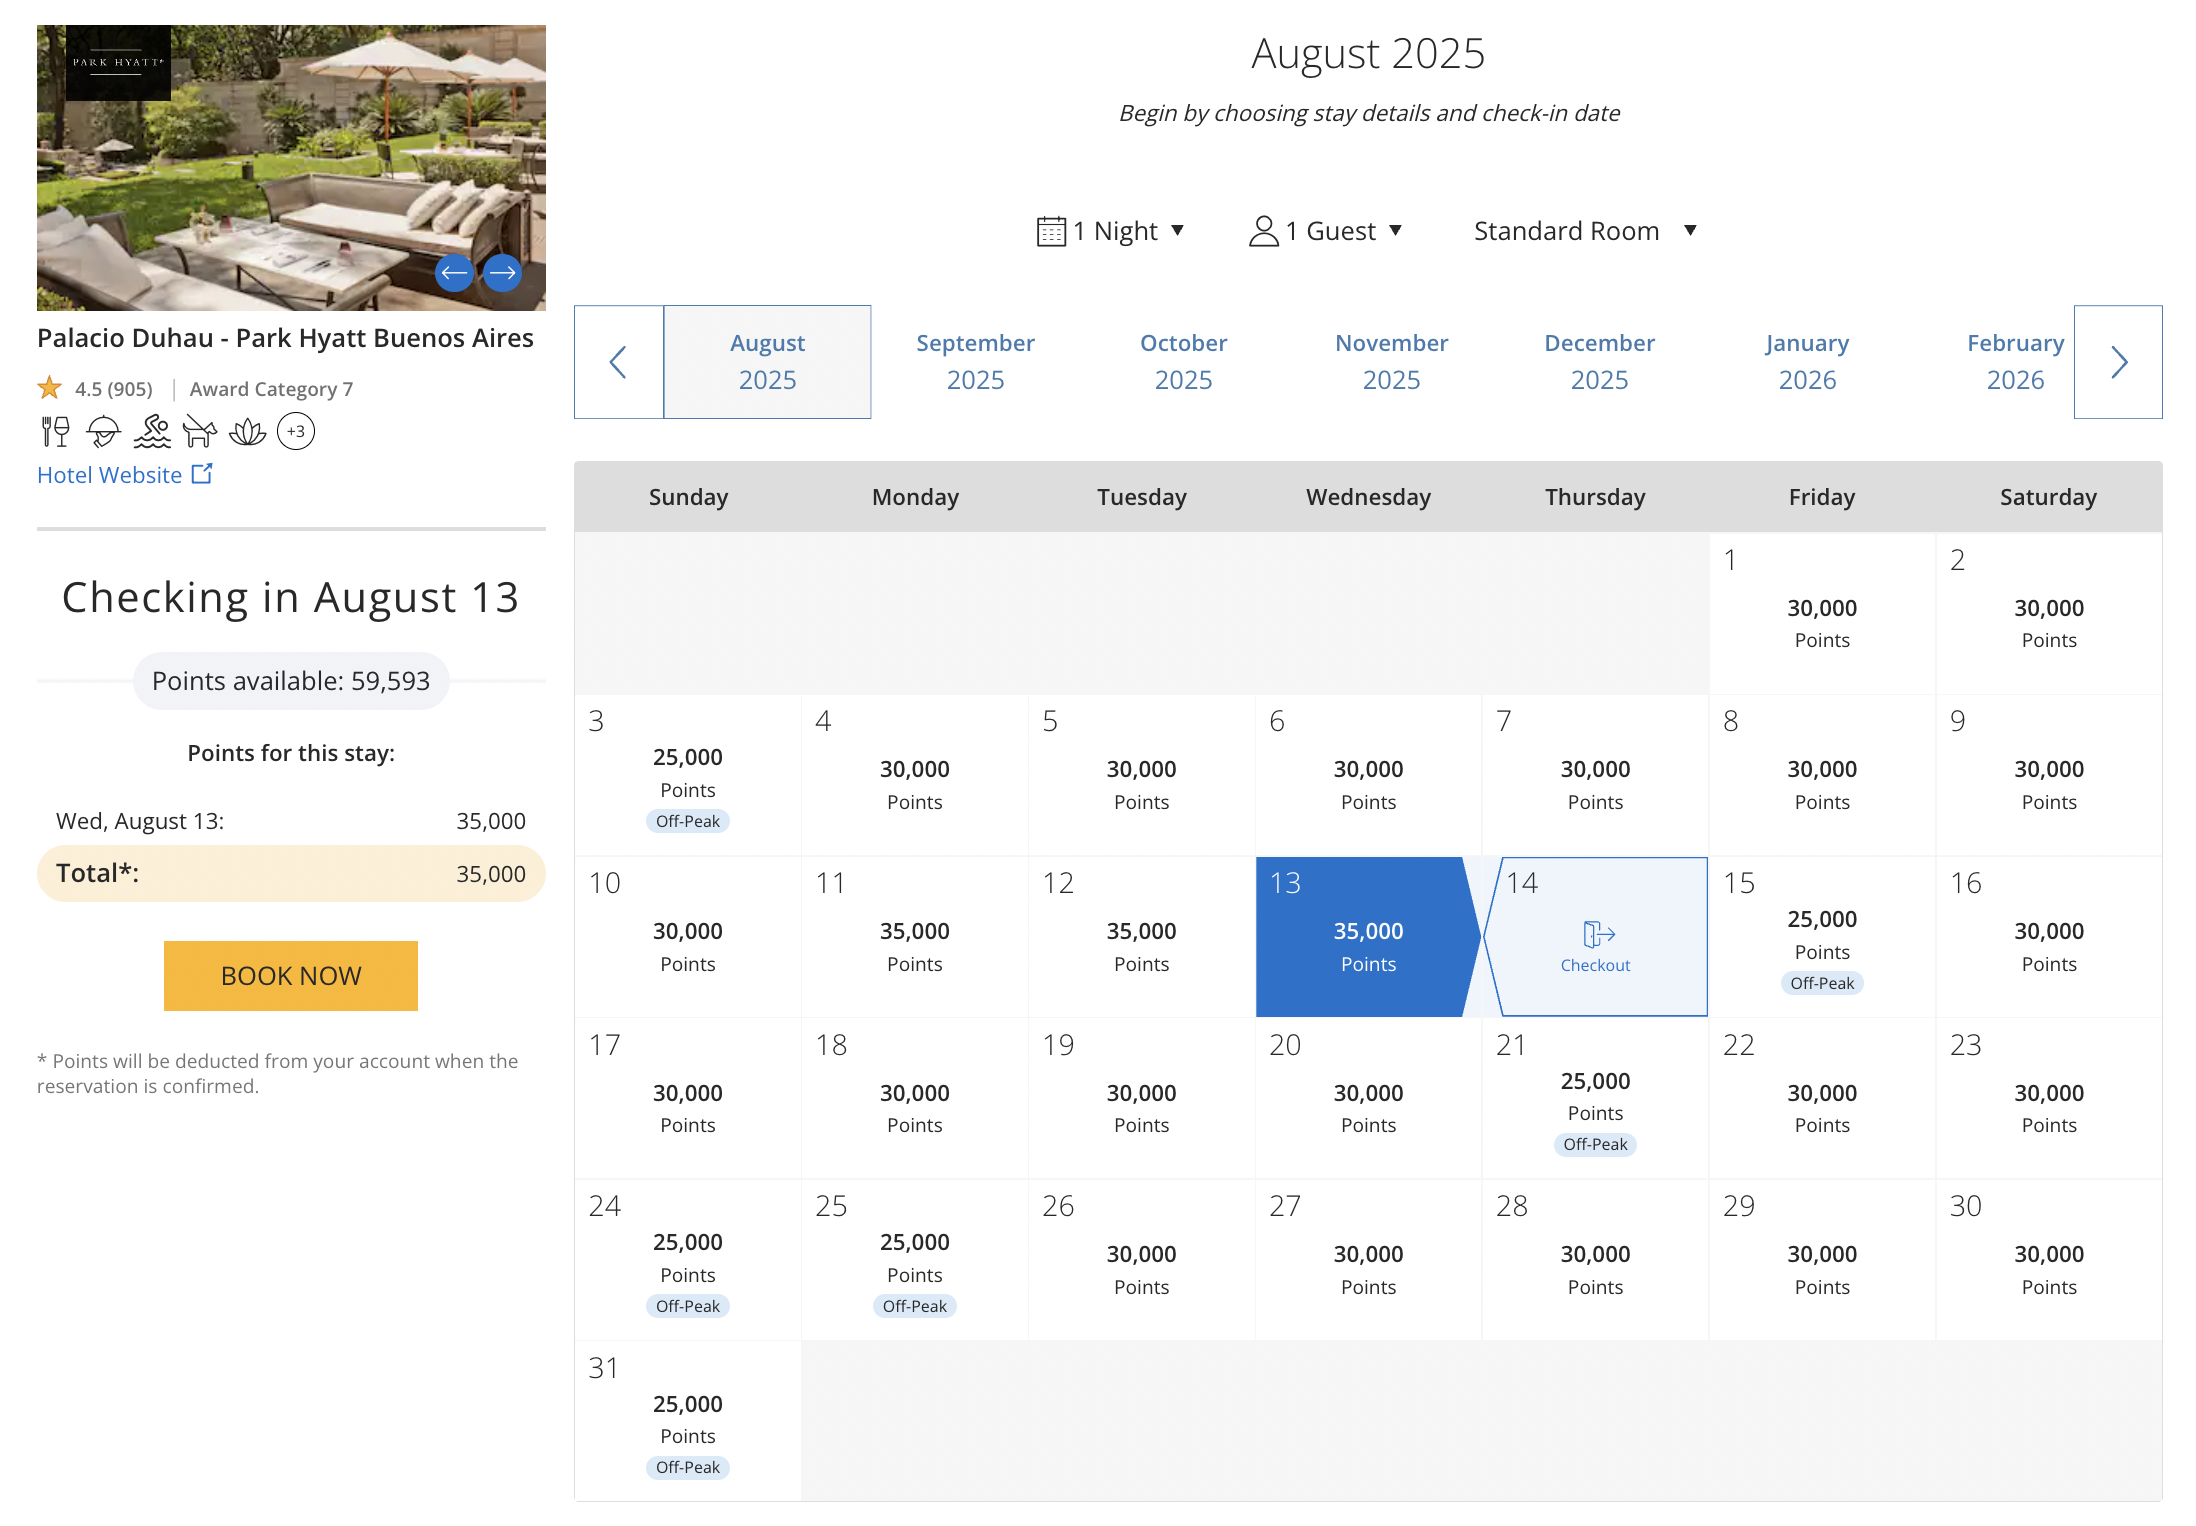The height and width of the screenshot is (1526, 2196).
Task: Click the BOOK NOW button
Action: coord(291,975)
